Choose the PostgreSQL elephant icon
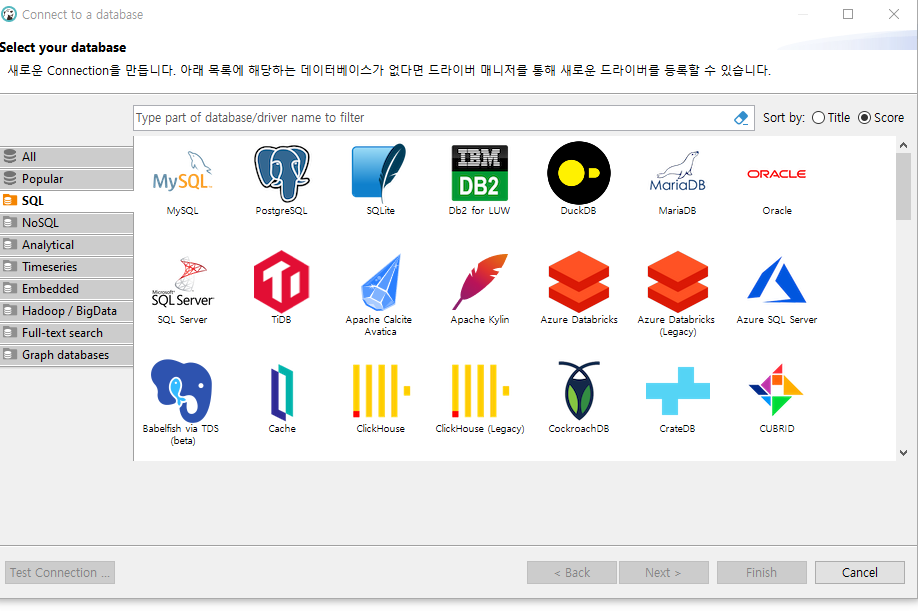The image size is (918, 611). pyautogui.click(x=282, y=174)
